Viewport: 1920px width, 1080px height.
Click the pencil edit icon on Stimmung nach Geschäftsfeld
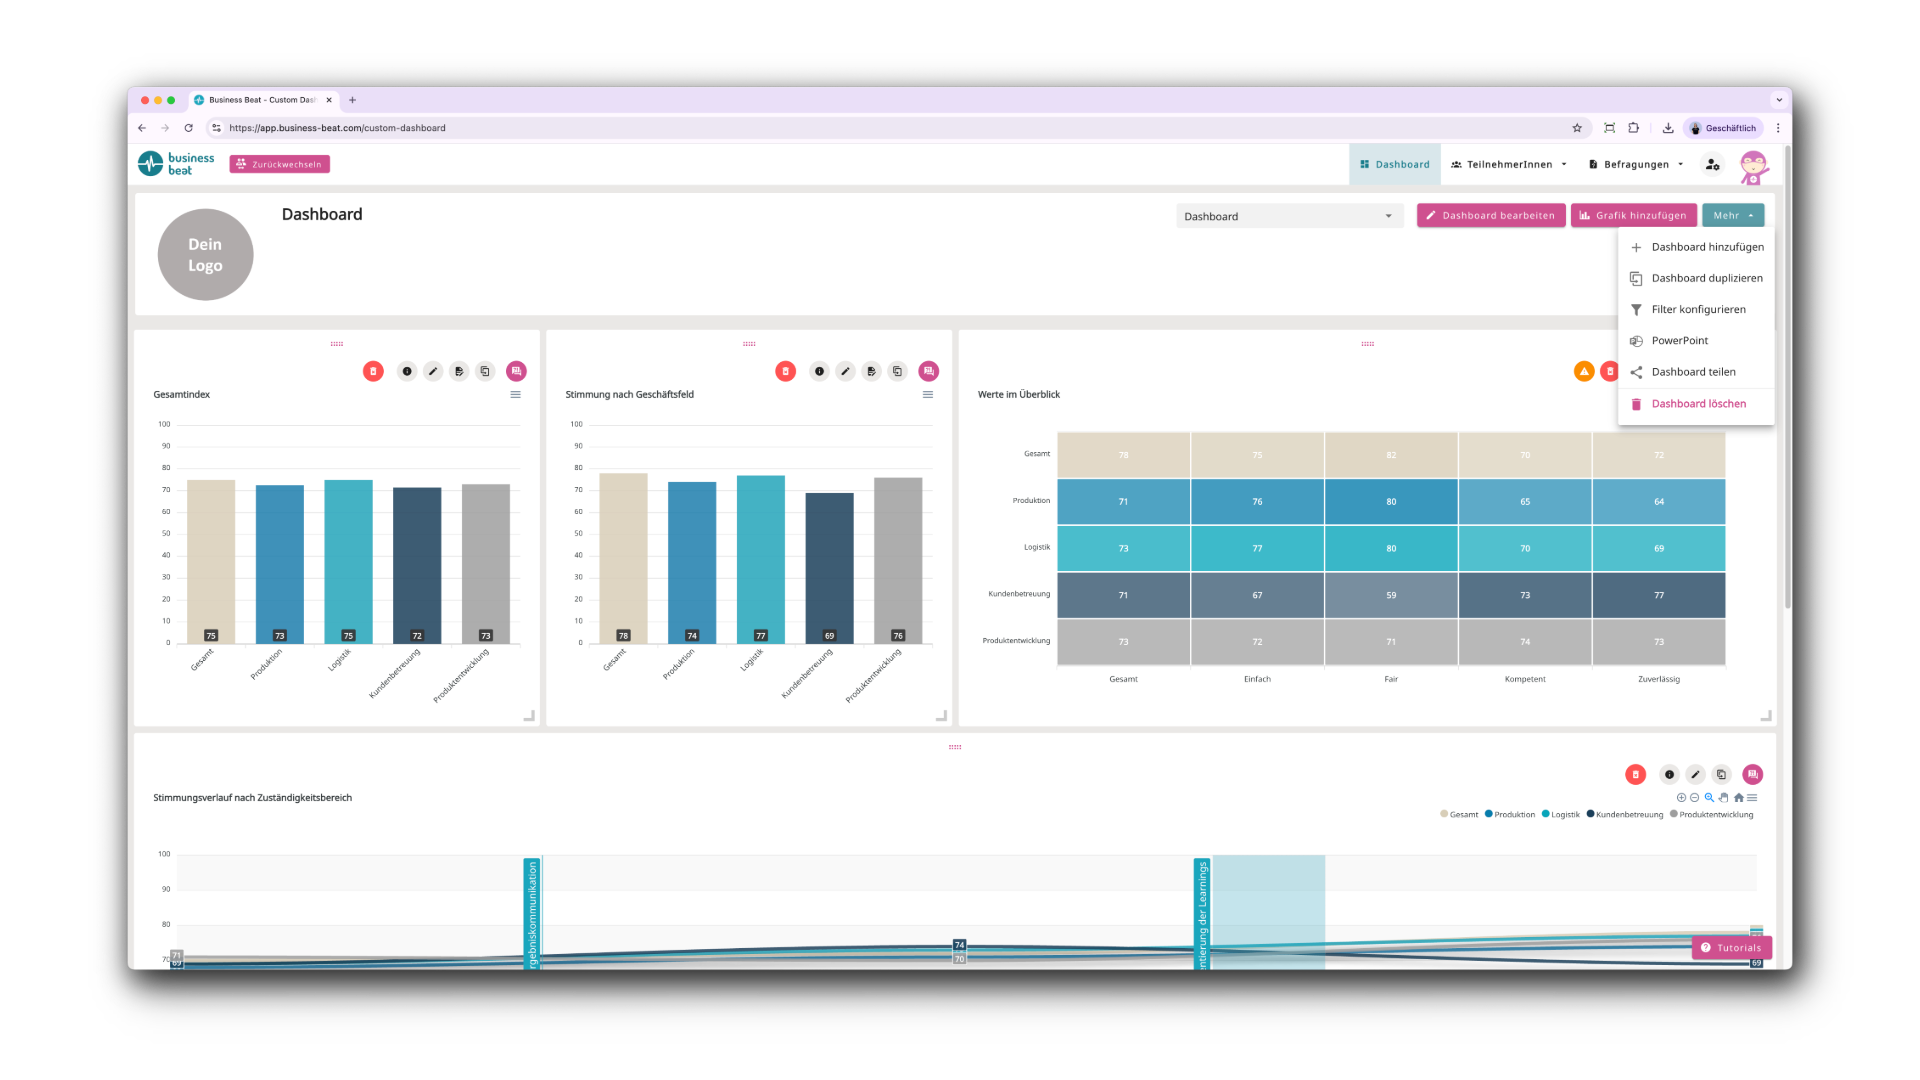click(x=845, y=371)
